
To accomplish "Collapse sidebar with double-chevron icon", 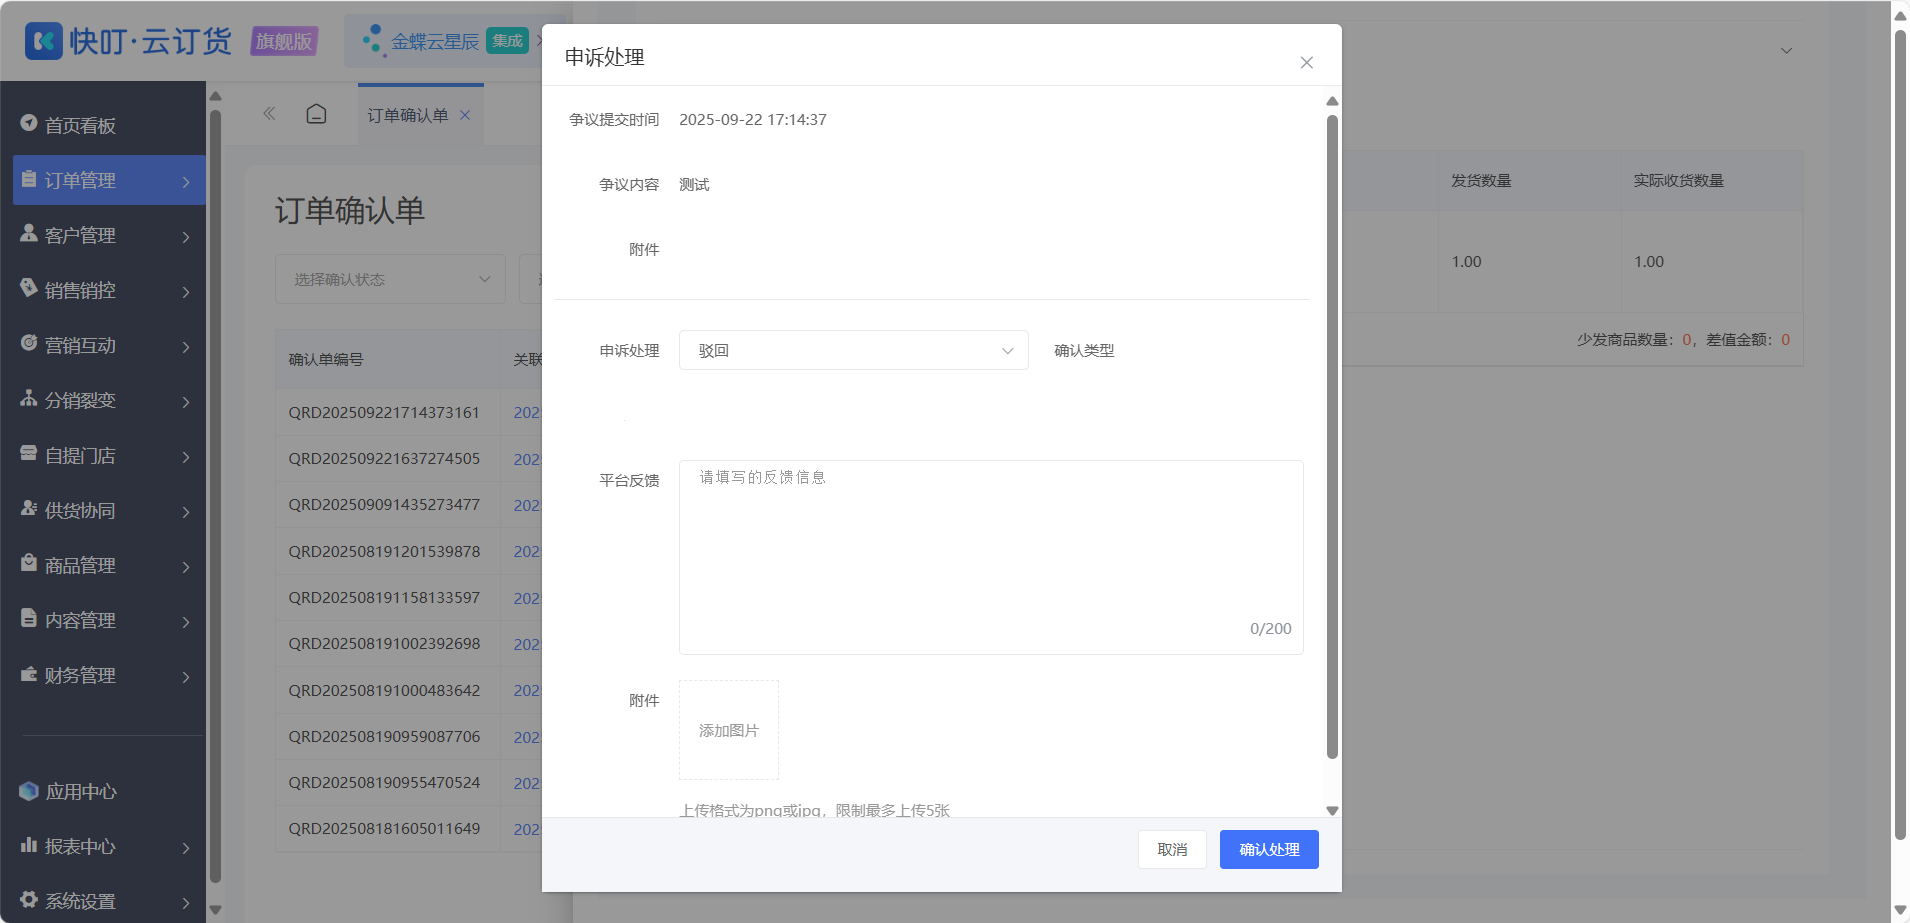I will (269, 114).
